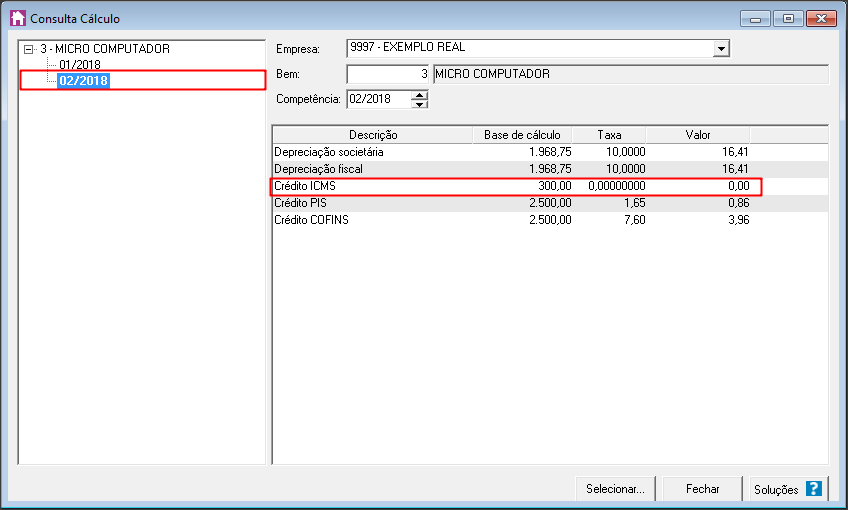Click the Competência date field
The height and width of the screenshot is (510, 848).
tap(379, 99)
